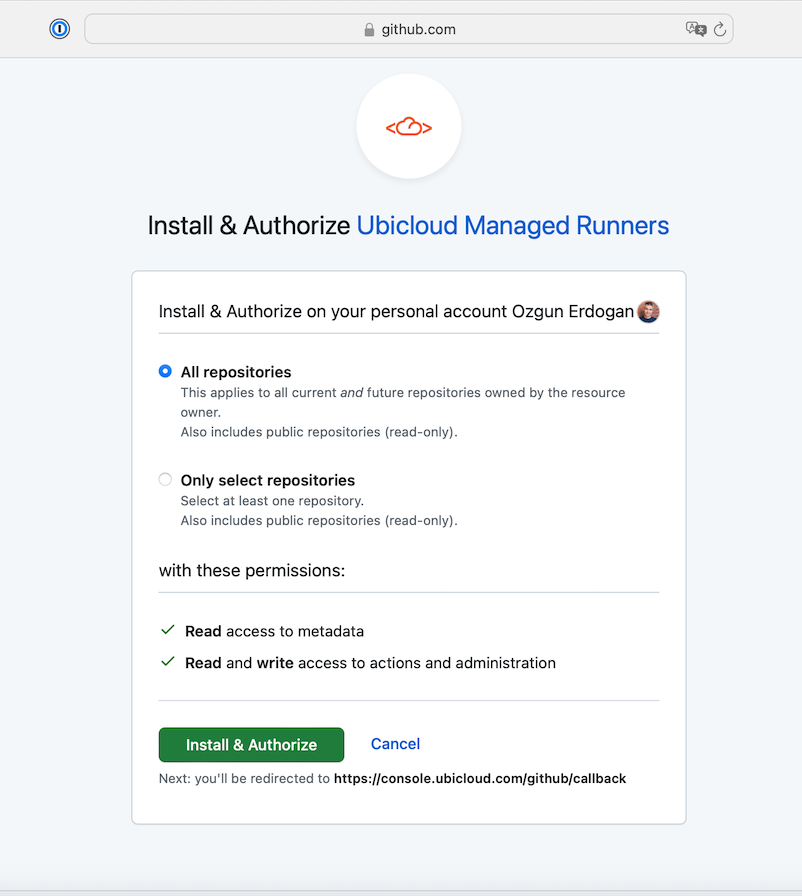Viewport: 802px width, 896px height.
Task: Click Ozgun Erdogan's avatar picture
Action: (x=648, y=311)
